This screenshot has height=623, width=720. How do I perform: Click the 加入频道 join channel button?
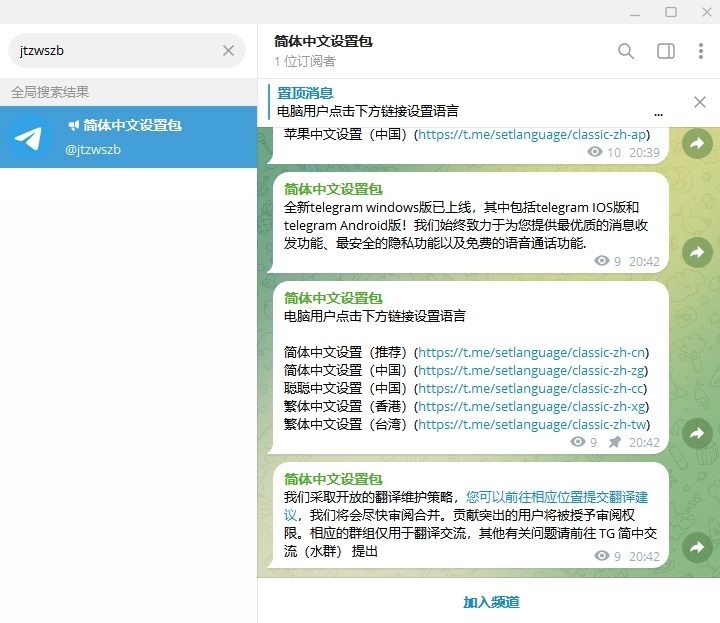(x=490, y=602)
